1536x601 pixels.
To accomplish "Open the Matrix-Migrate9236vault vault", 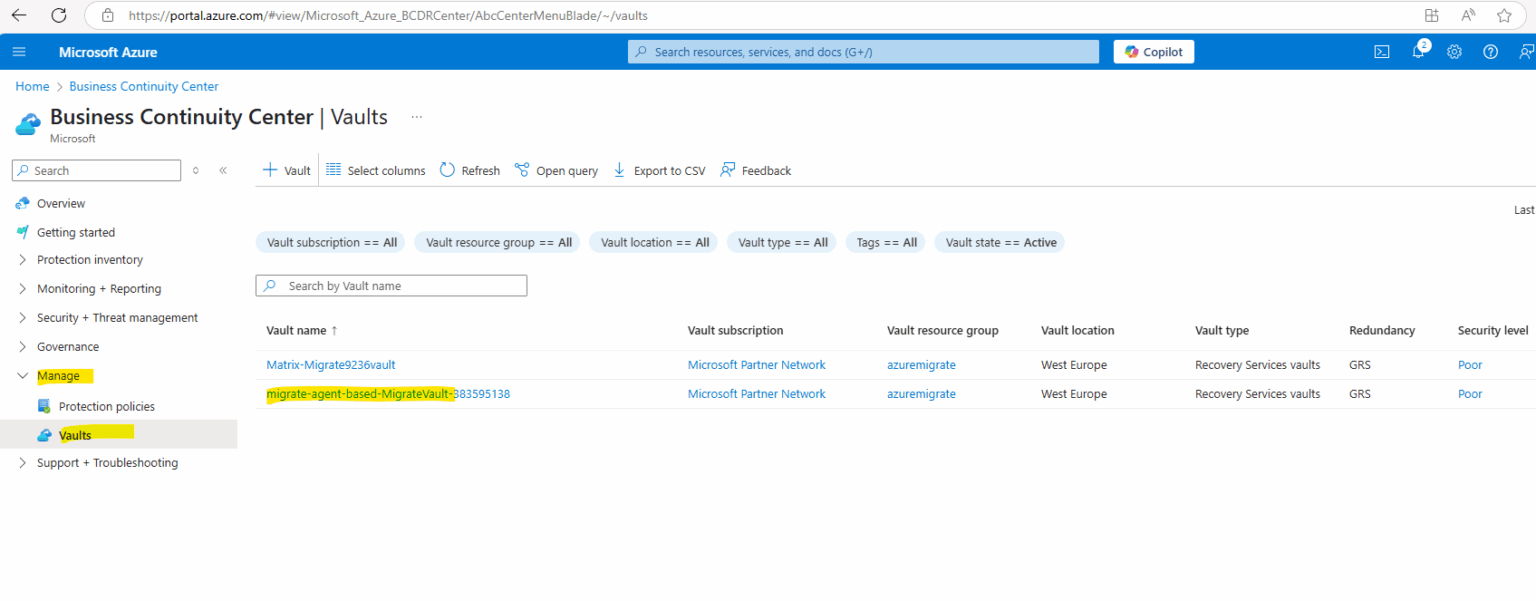I will pos(330,364).
